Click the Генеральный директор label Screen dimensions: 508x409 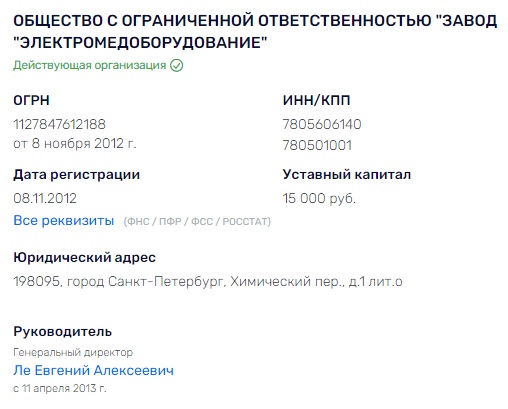(x=73, y=352)
